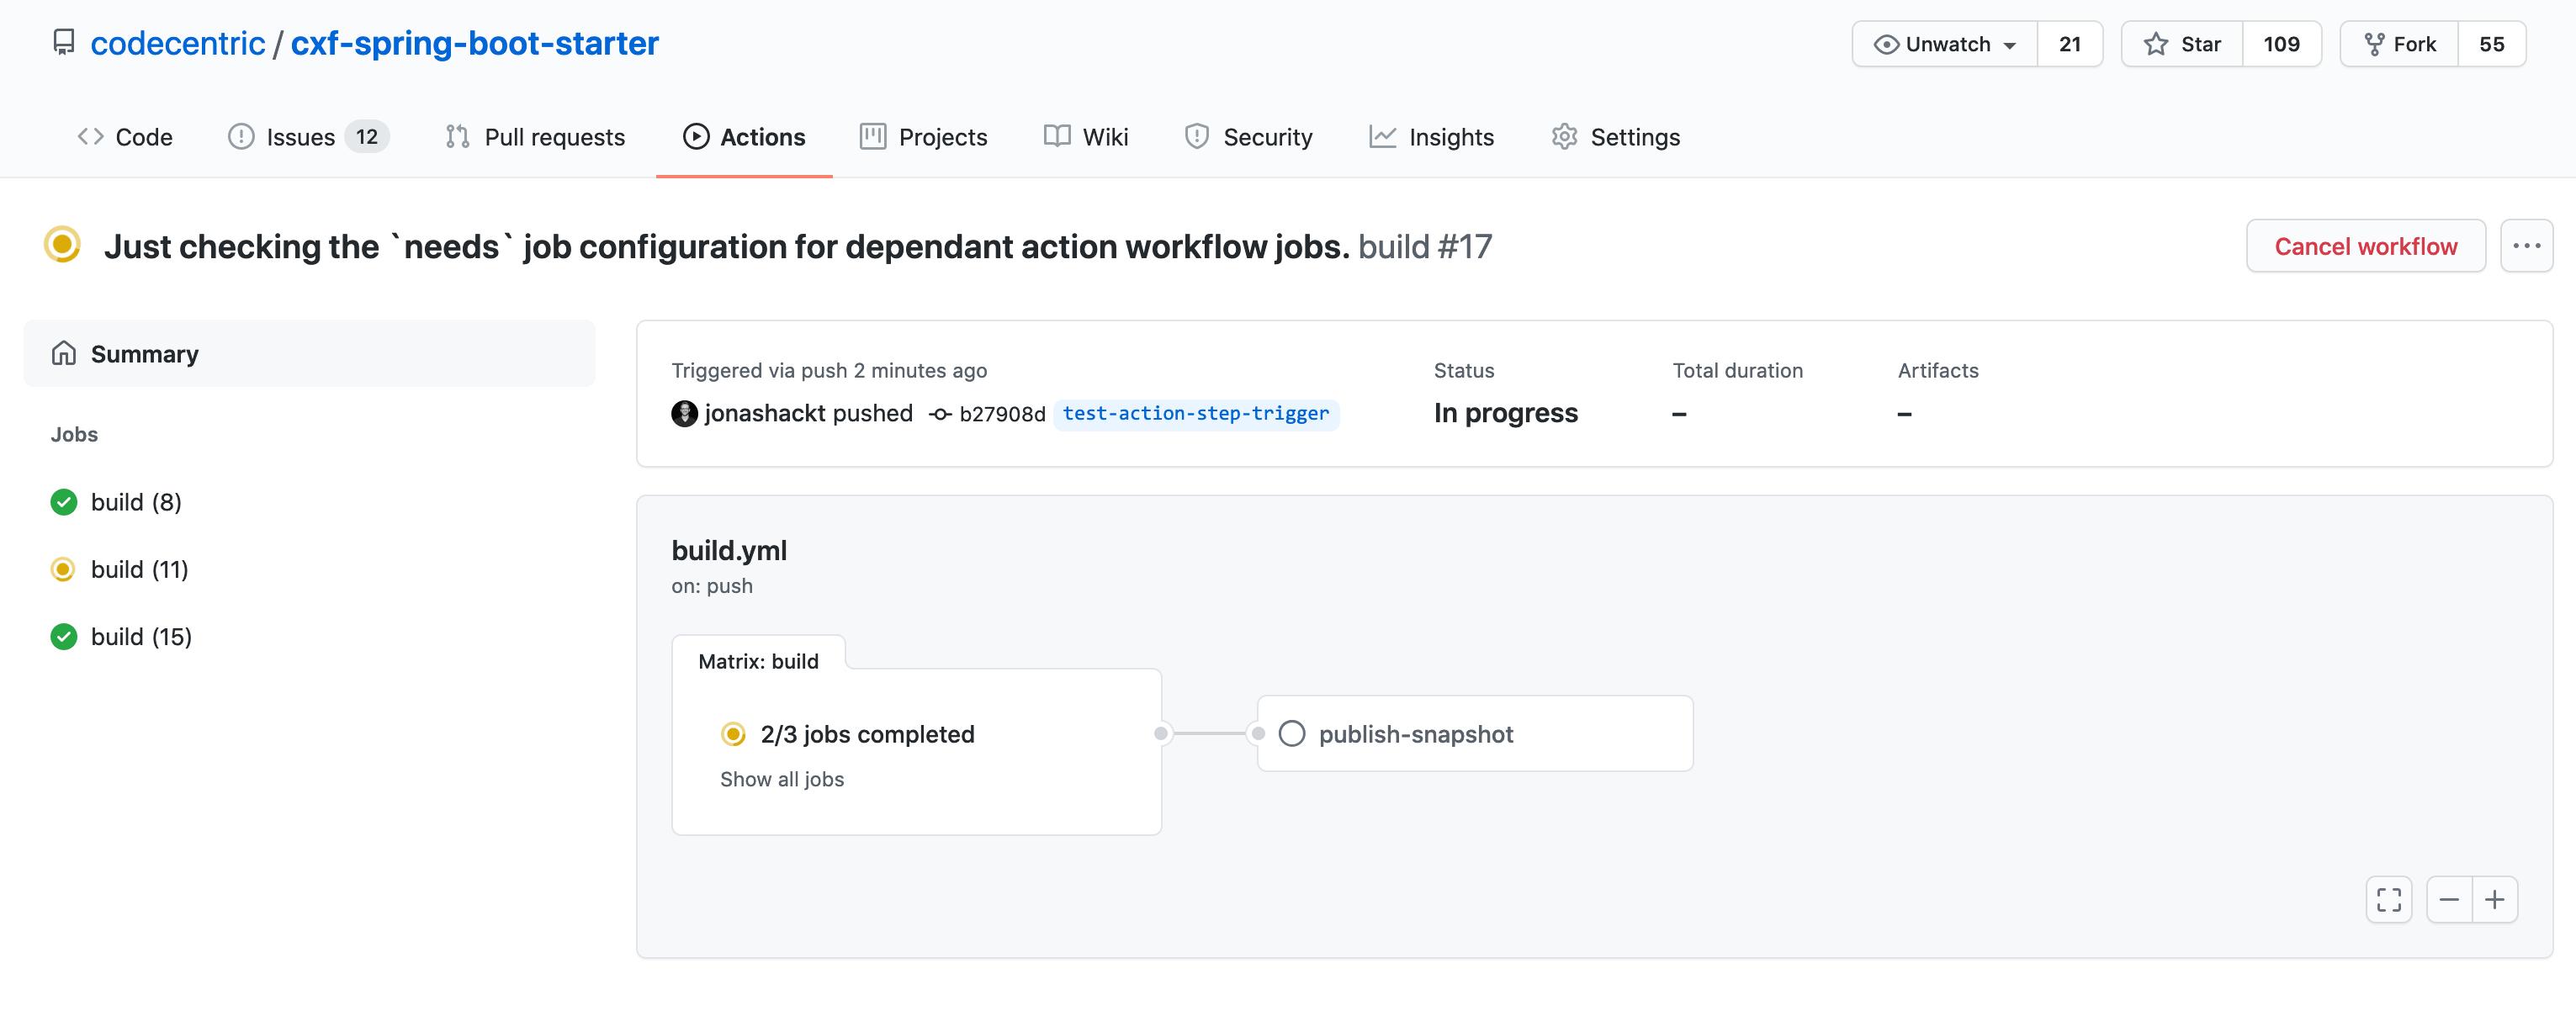Open the Unwatch dropdown
This screenshot has width=2576, height=1016.
(1942, 43)
